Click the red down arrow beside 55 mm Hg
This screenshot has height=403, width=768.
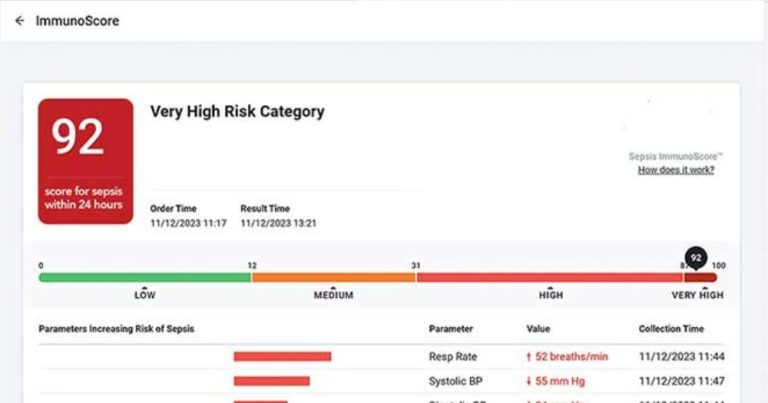click(x=529, y=381)
